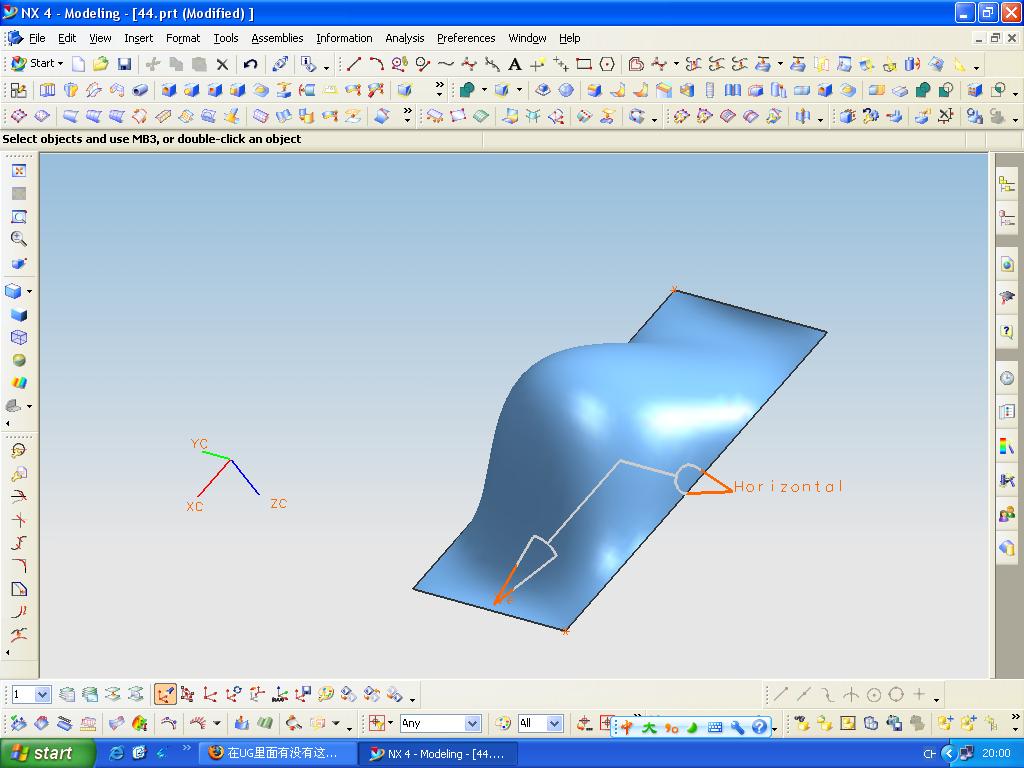The width and height of the screenshot is (1024, 768).
Task: Click the Fit view icon in the left toolbar
Action: (x=19, y=170)
